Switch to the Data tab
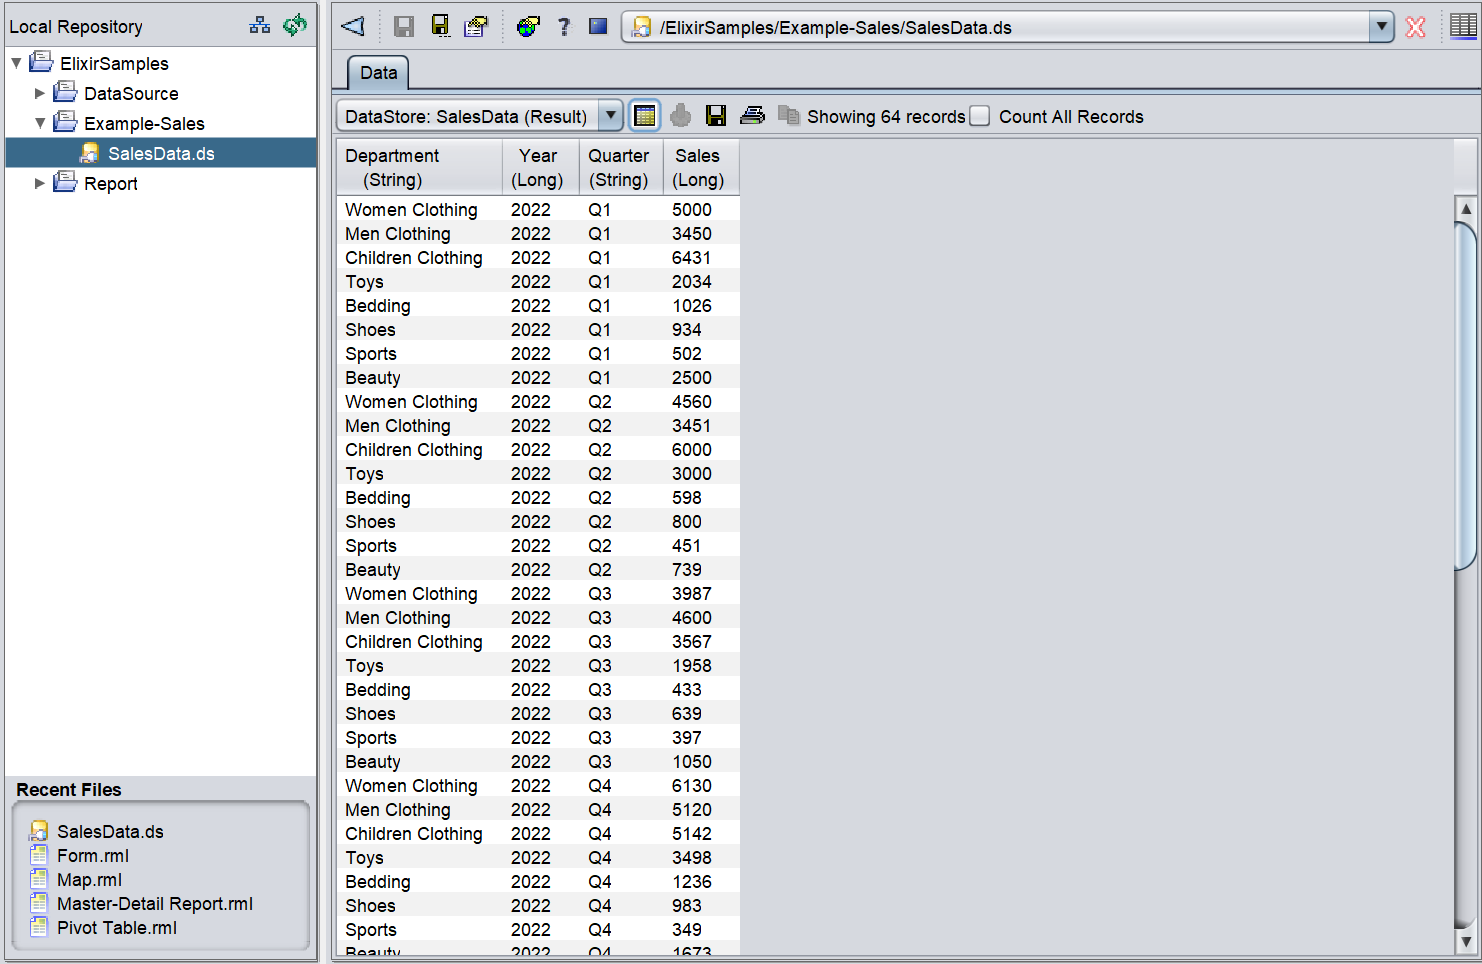Viewport: 1482px width, 964px height. [x=379, y=73]
